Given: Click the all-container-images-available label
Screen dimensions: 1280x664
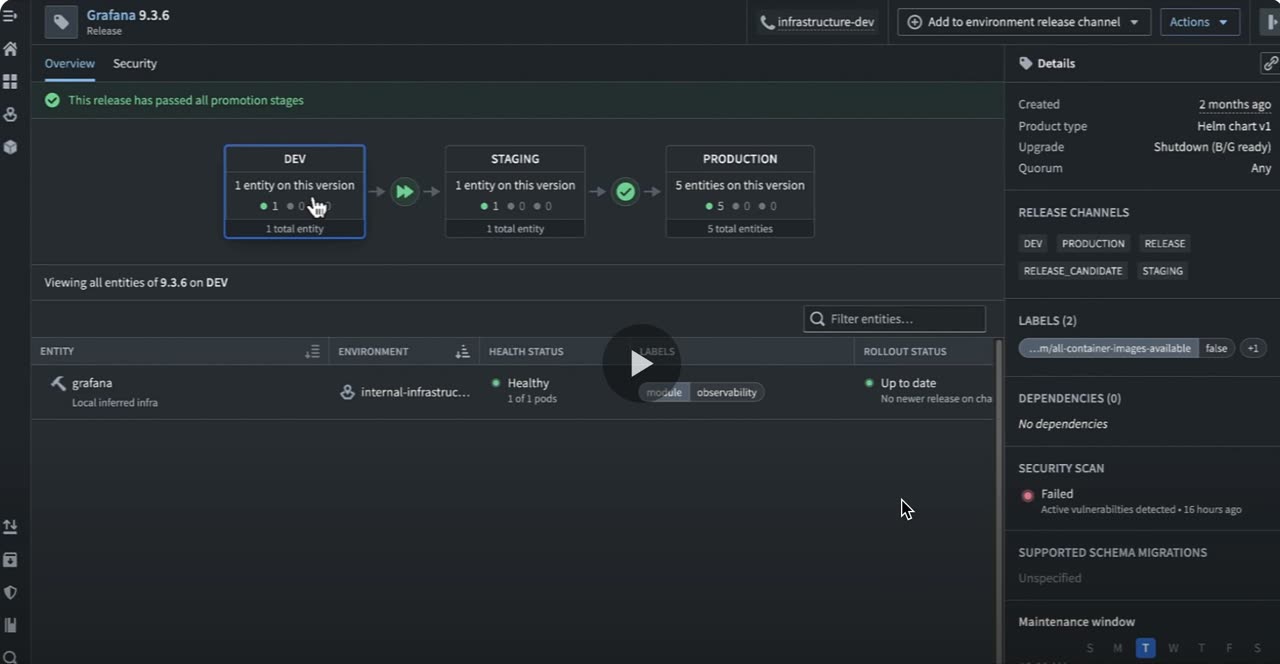Looking at the screenshot, I should [1127, 348].
